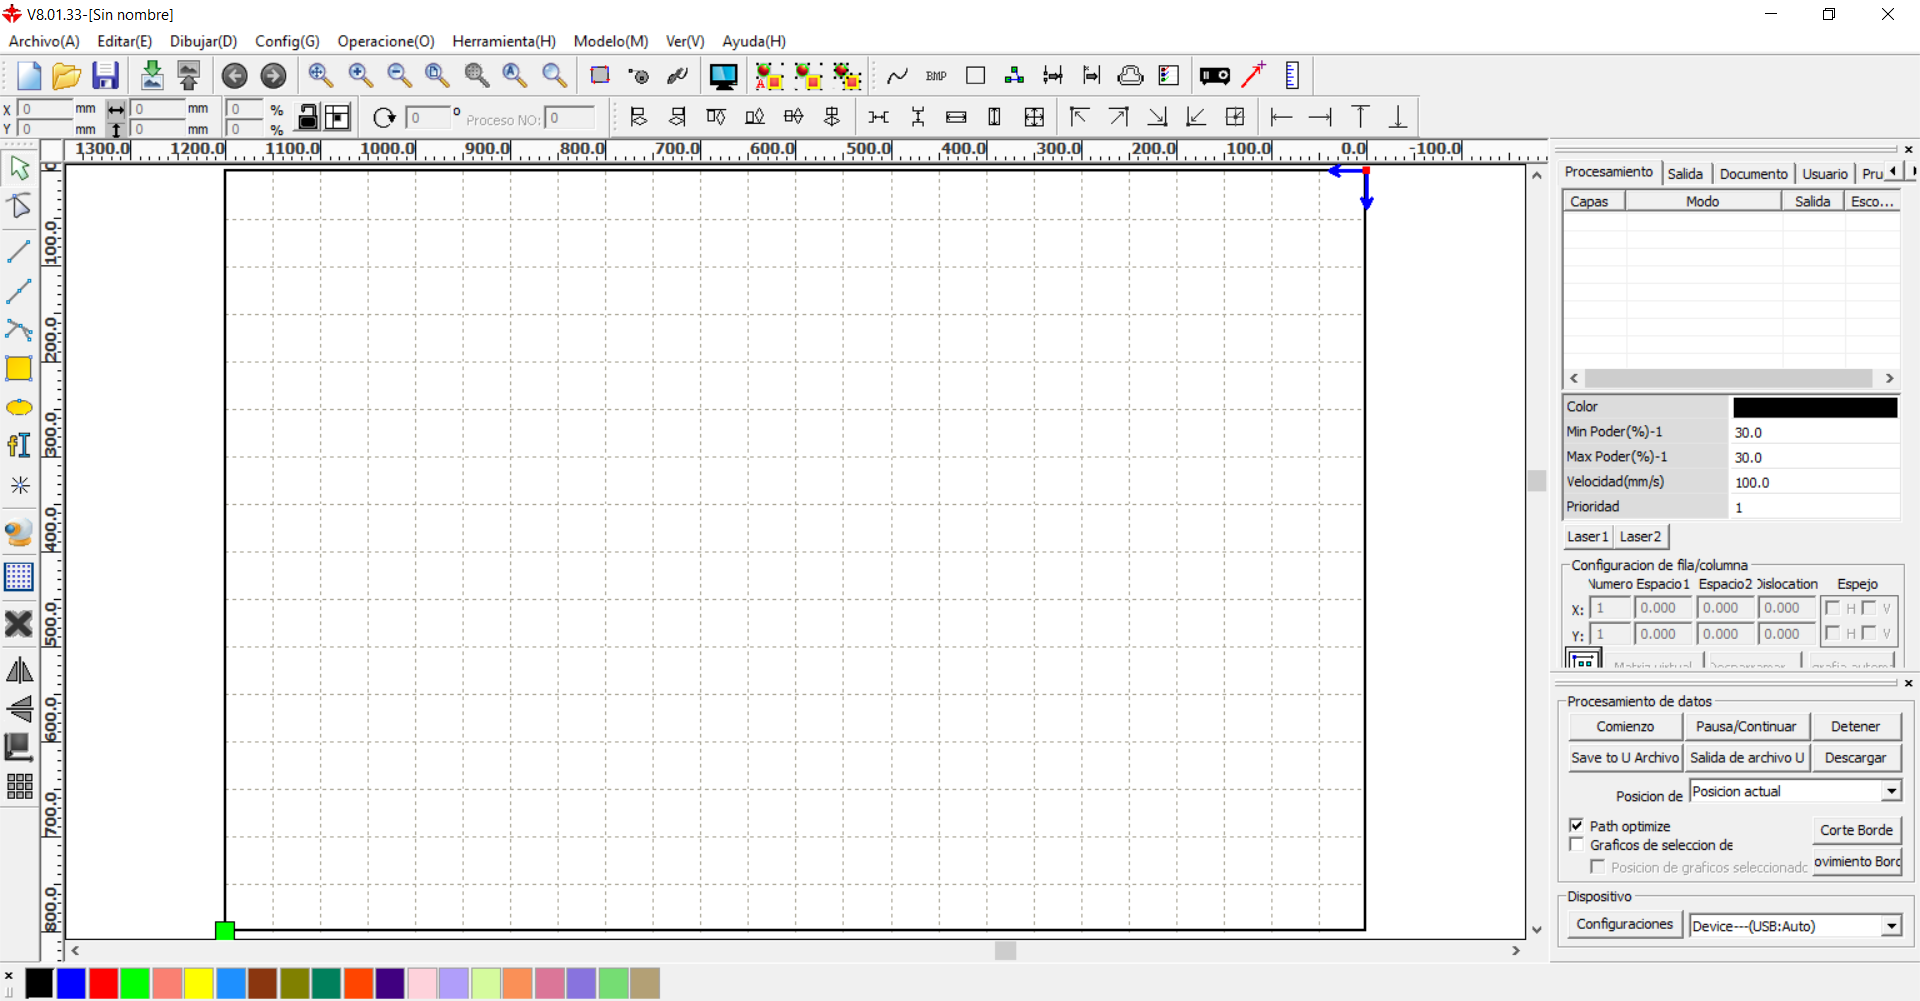
Task: Click the canvas vertical scrollbar thumb
Action: click(1537, 481)
